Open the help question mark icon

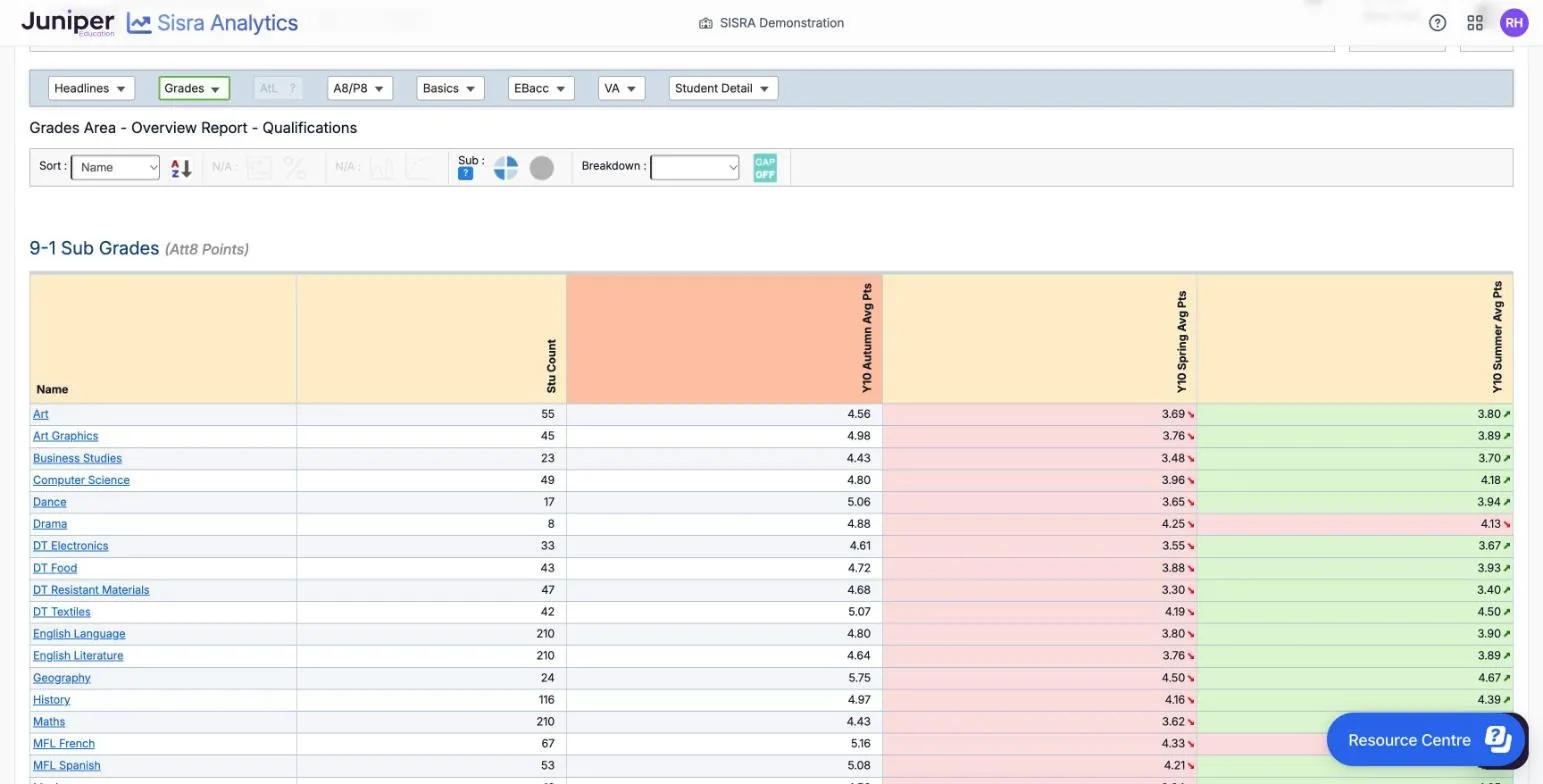pos(1437,23)
